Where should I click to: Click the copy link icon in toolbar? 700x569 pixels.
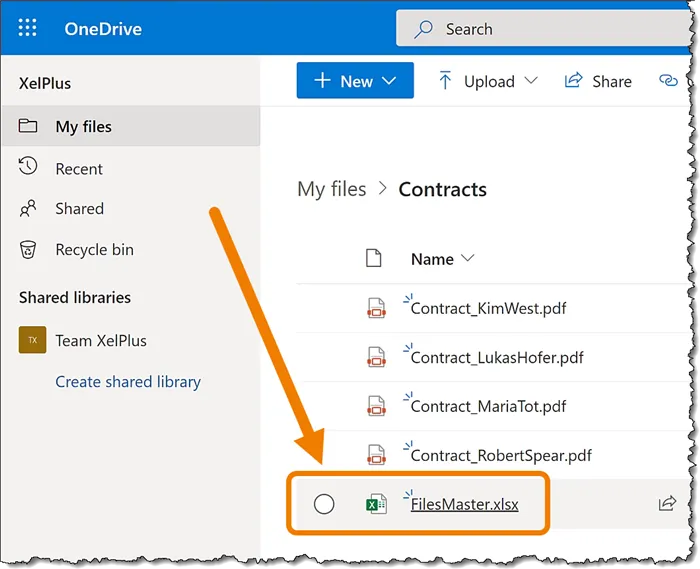pyautogui.click(x=667, y=81)
